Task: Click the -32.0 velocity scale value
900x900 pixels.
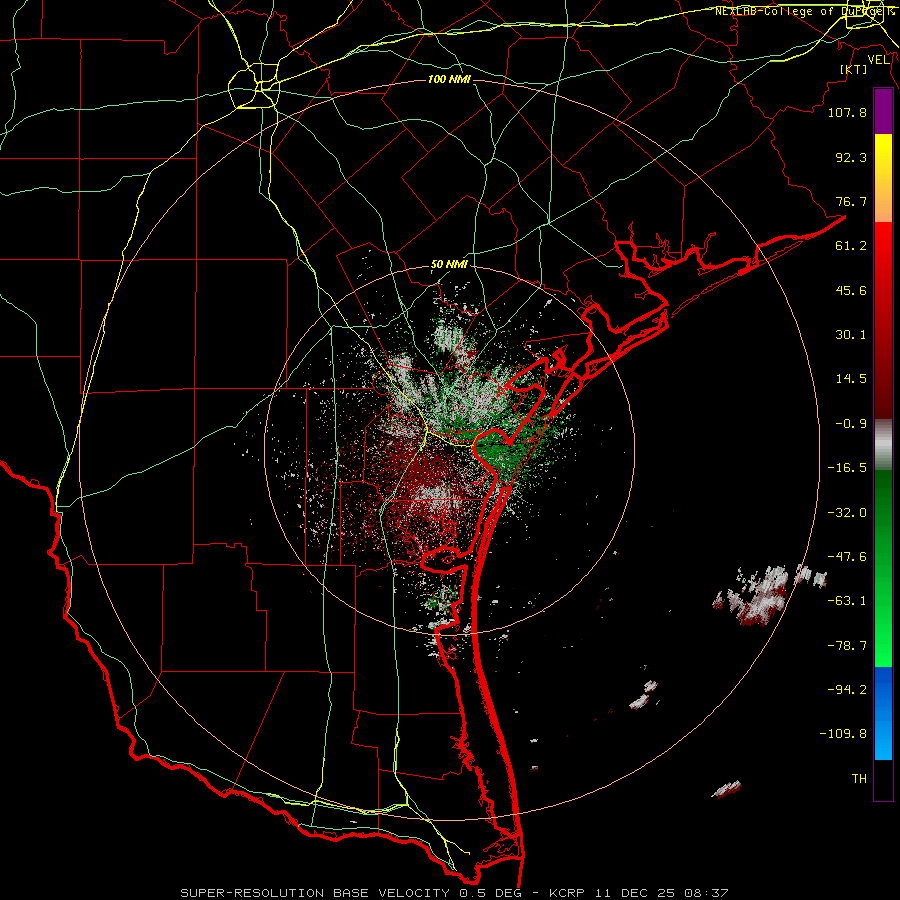Action: tap(847, 513)
